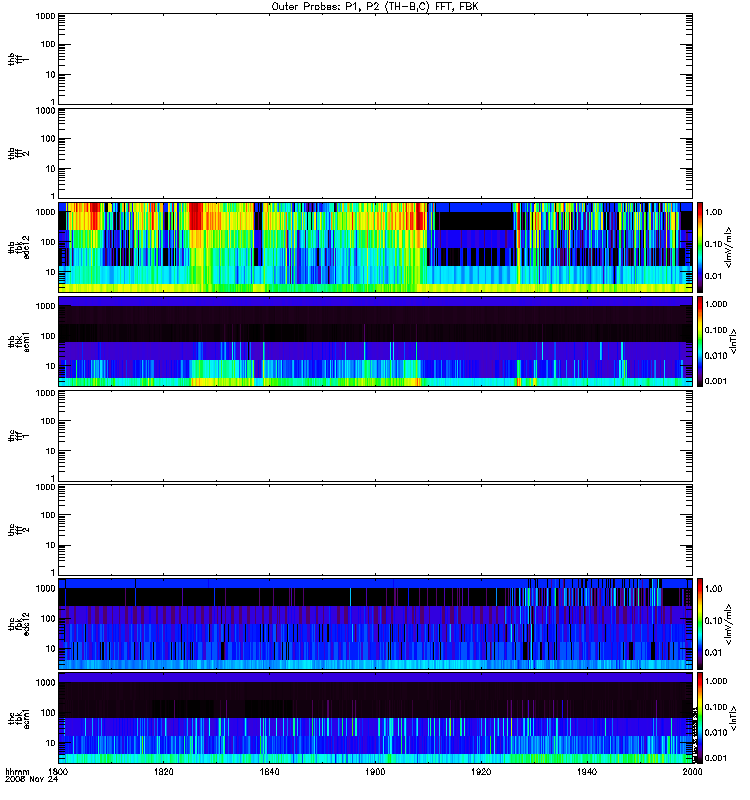750x800 pixels.
Task: Click the "1820" time axis label
Action: [x=164, y=772]
